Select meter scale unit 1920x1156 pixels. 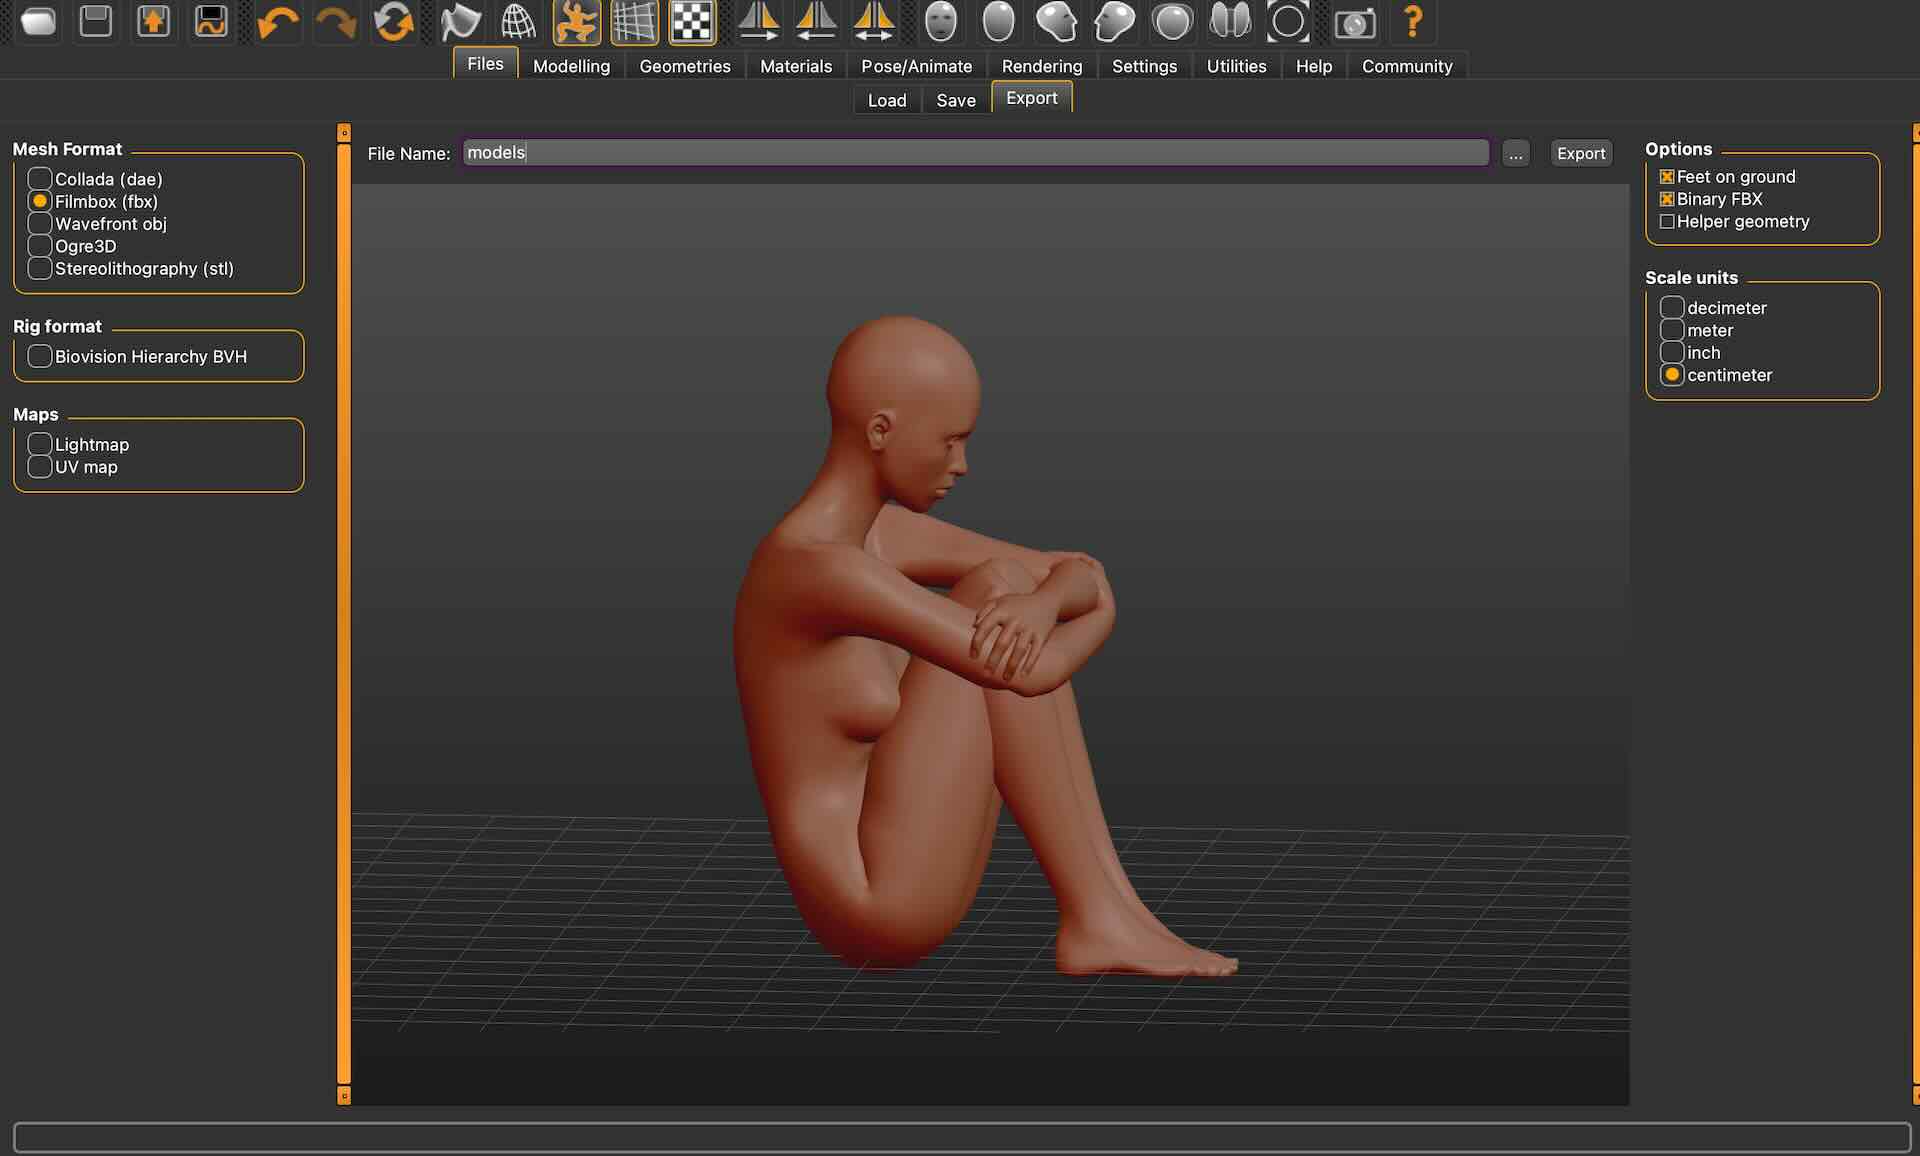click(1672, 330)
